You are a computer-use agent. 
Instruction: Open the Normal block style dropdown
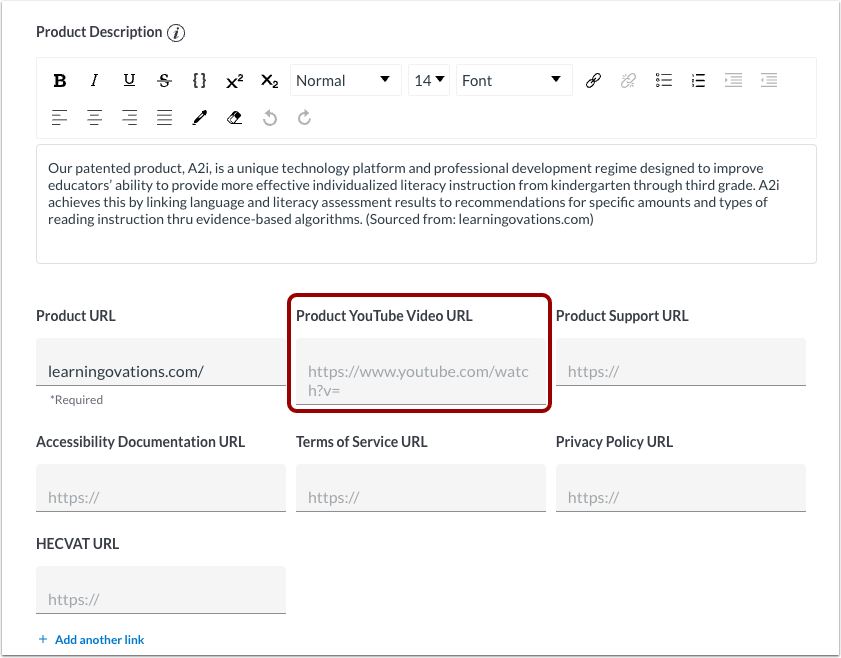pyautogui.click(x=345, y=80)
